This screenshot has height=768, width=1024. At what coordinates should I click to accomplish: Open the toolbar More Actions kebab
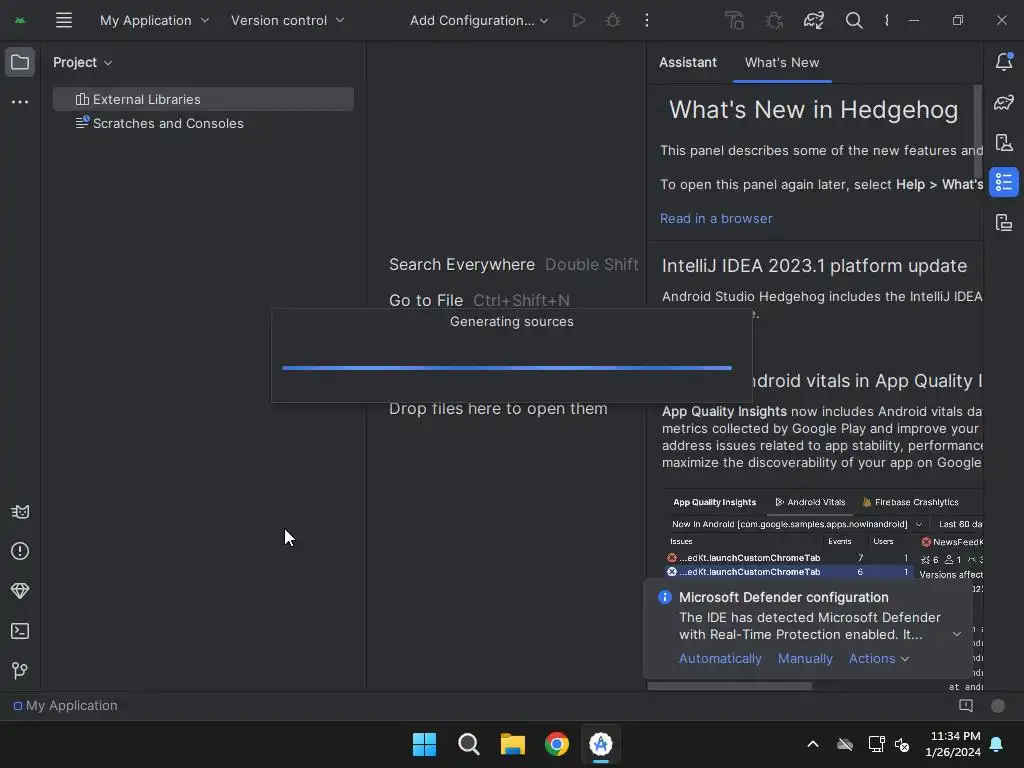[x=647, y=20]
